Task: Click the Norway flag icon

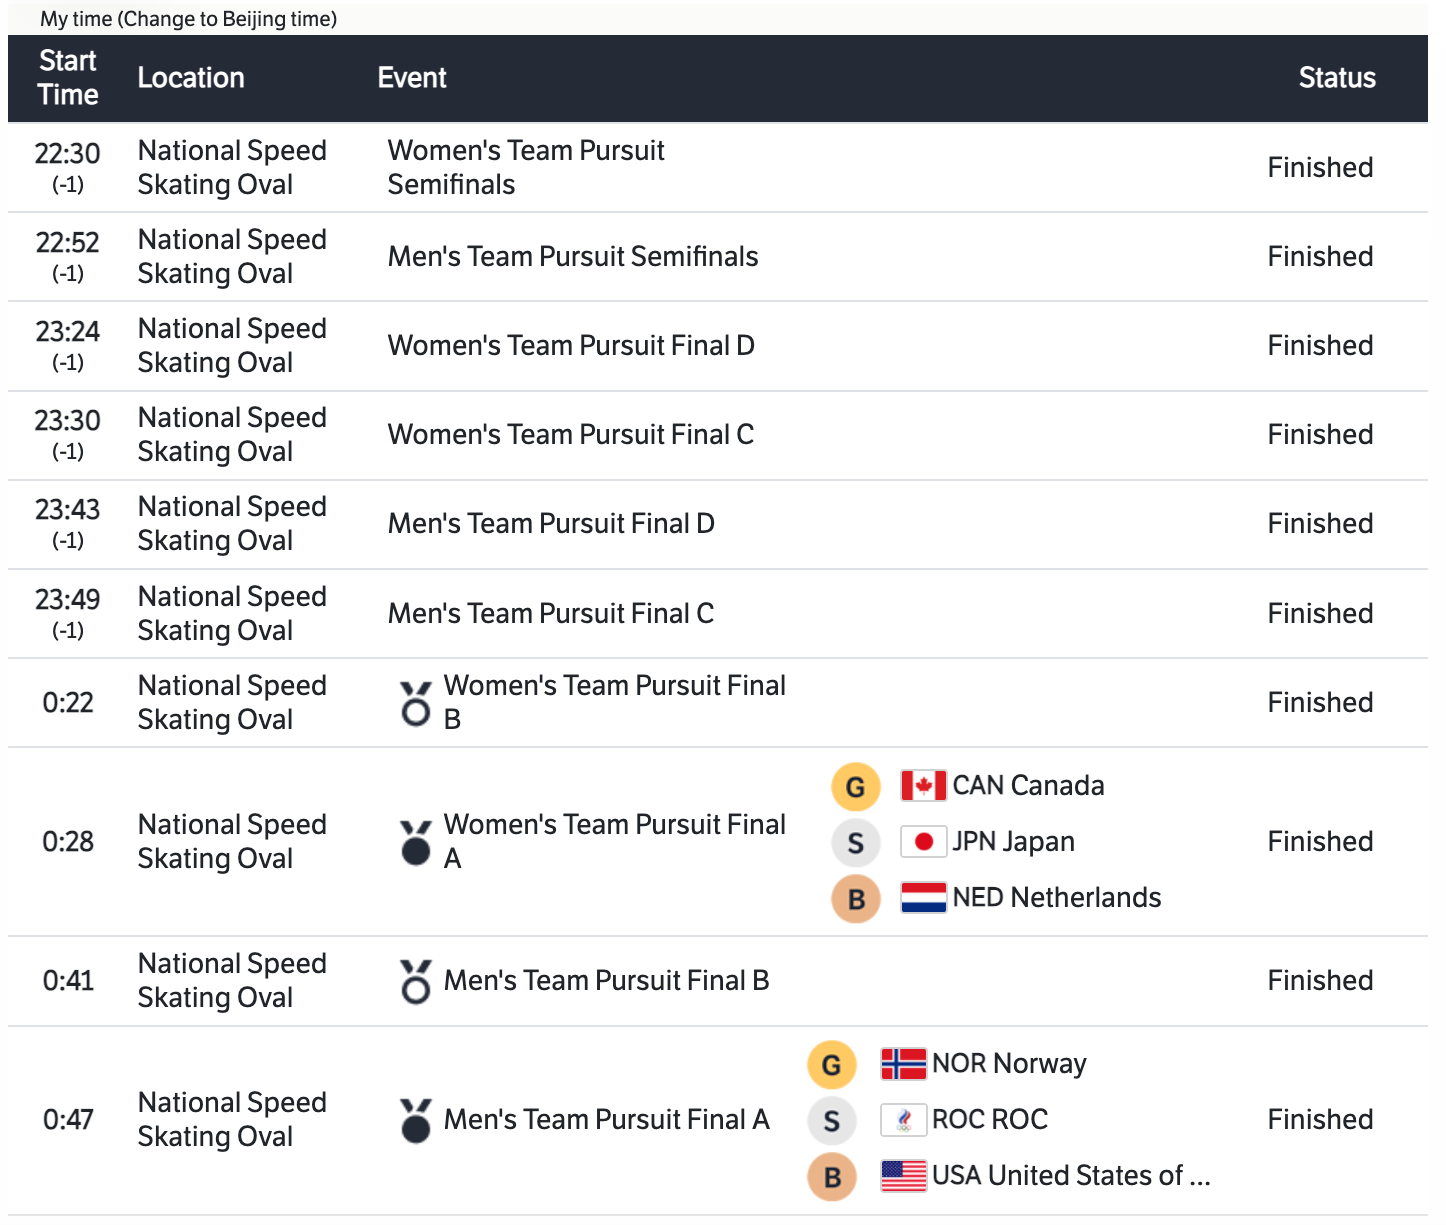Action: click(x=903, y=1064)
